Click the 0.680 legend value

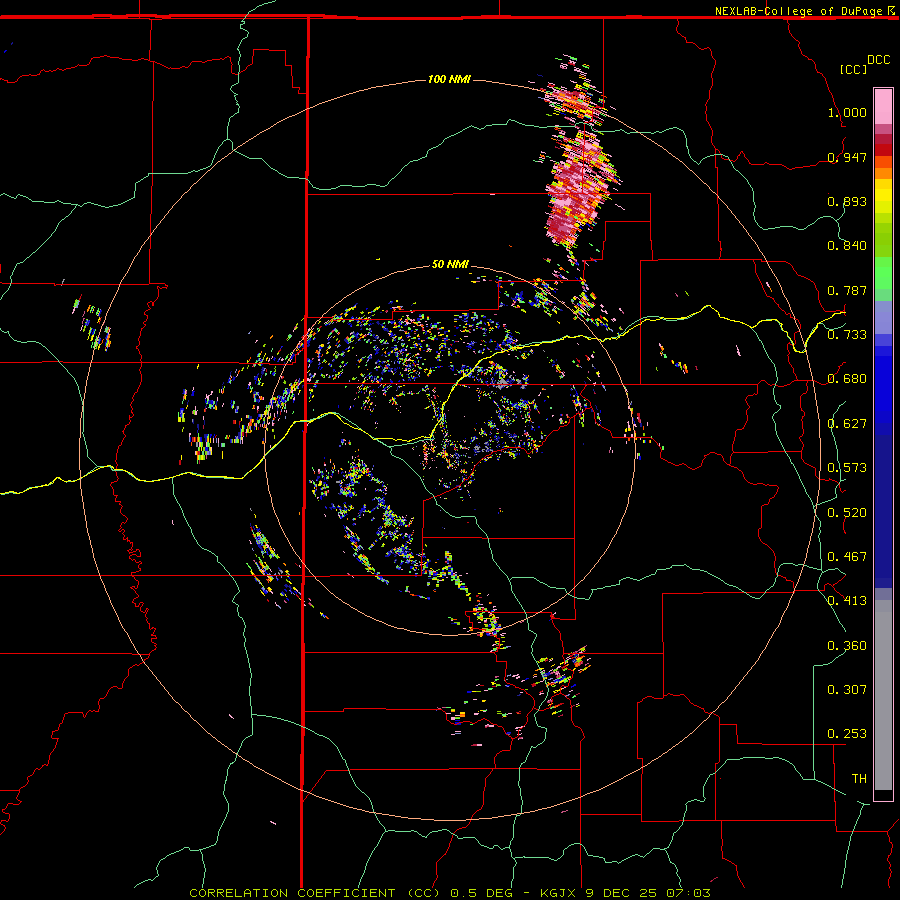(847, 379)
